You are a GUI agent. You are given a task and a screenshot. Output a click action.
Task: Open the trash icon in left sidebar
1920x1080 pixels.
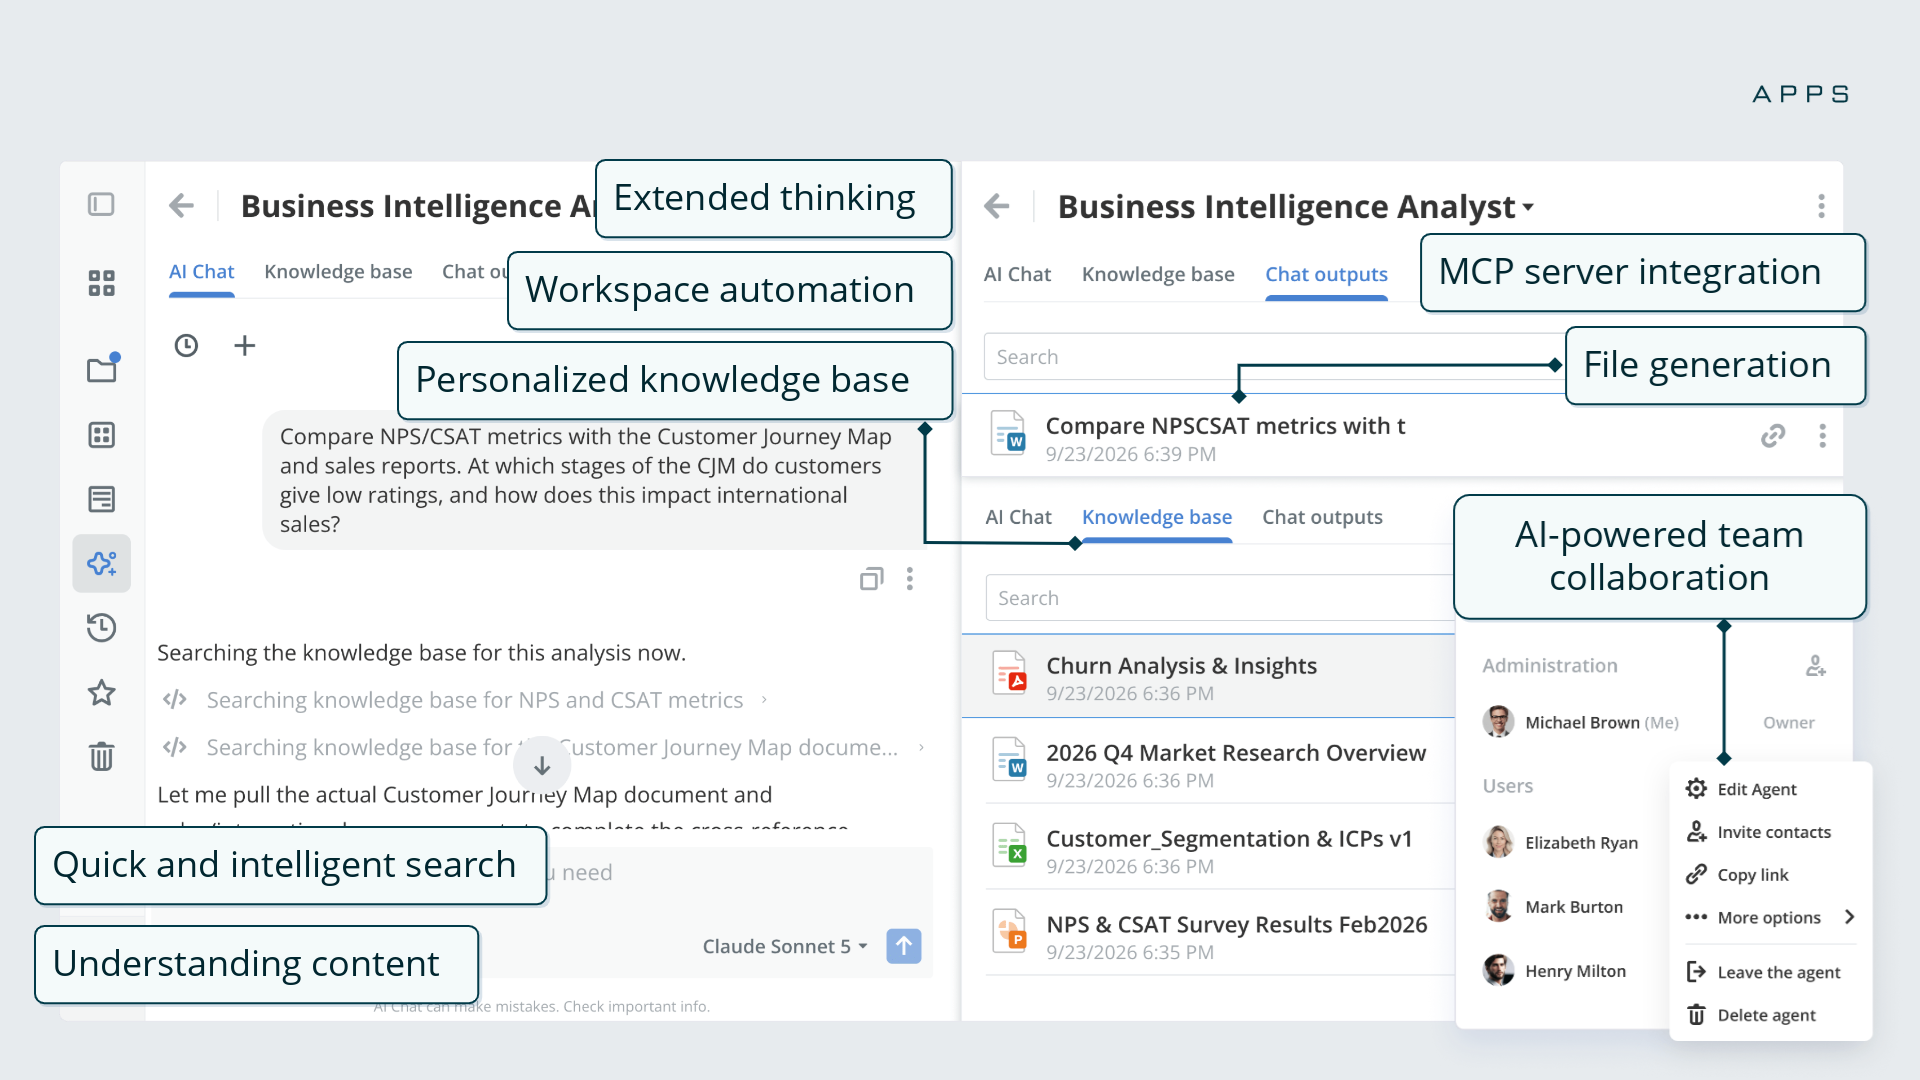(x=102, y=756)
